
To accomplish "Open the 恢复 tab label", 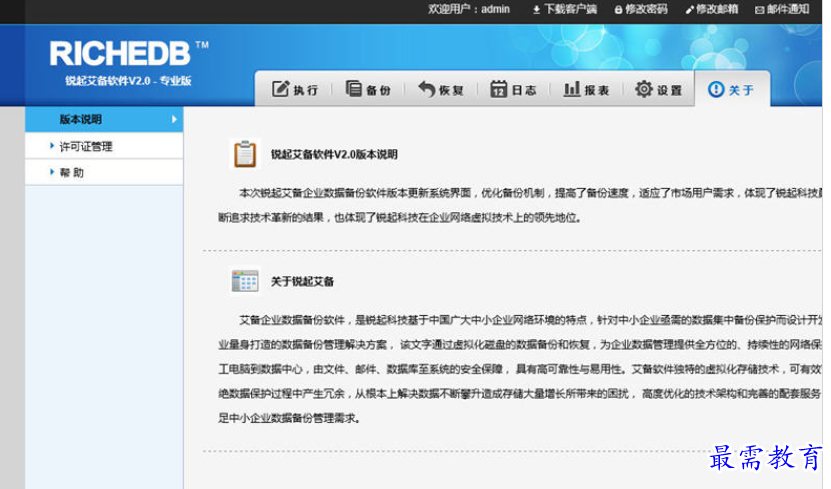I will tap(452, 90).
